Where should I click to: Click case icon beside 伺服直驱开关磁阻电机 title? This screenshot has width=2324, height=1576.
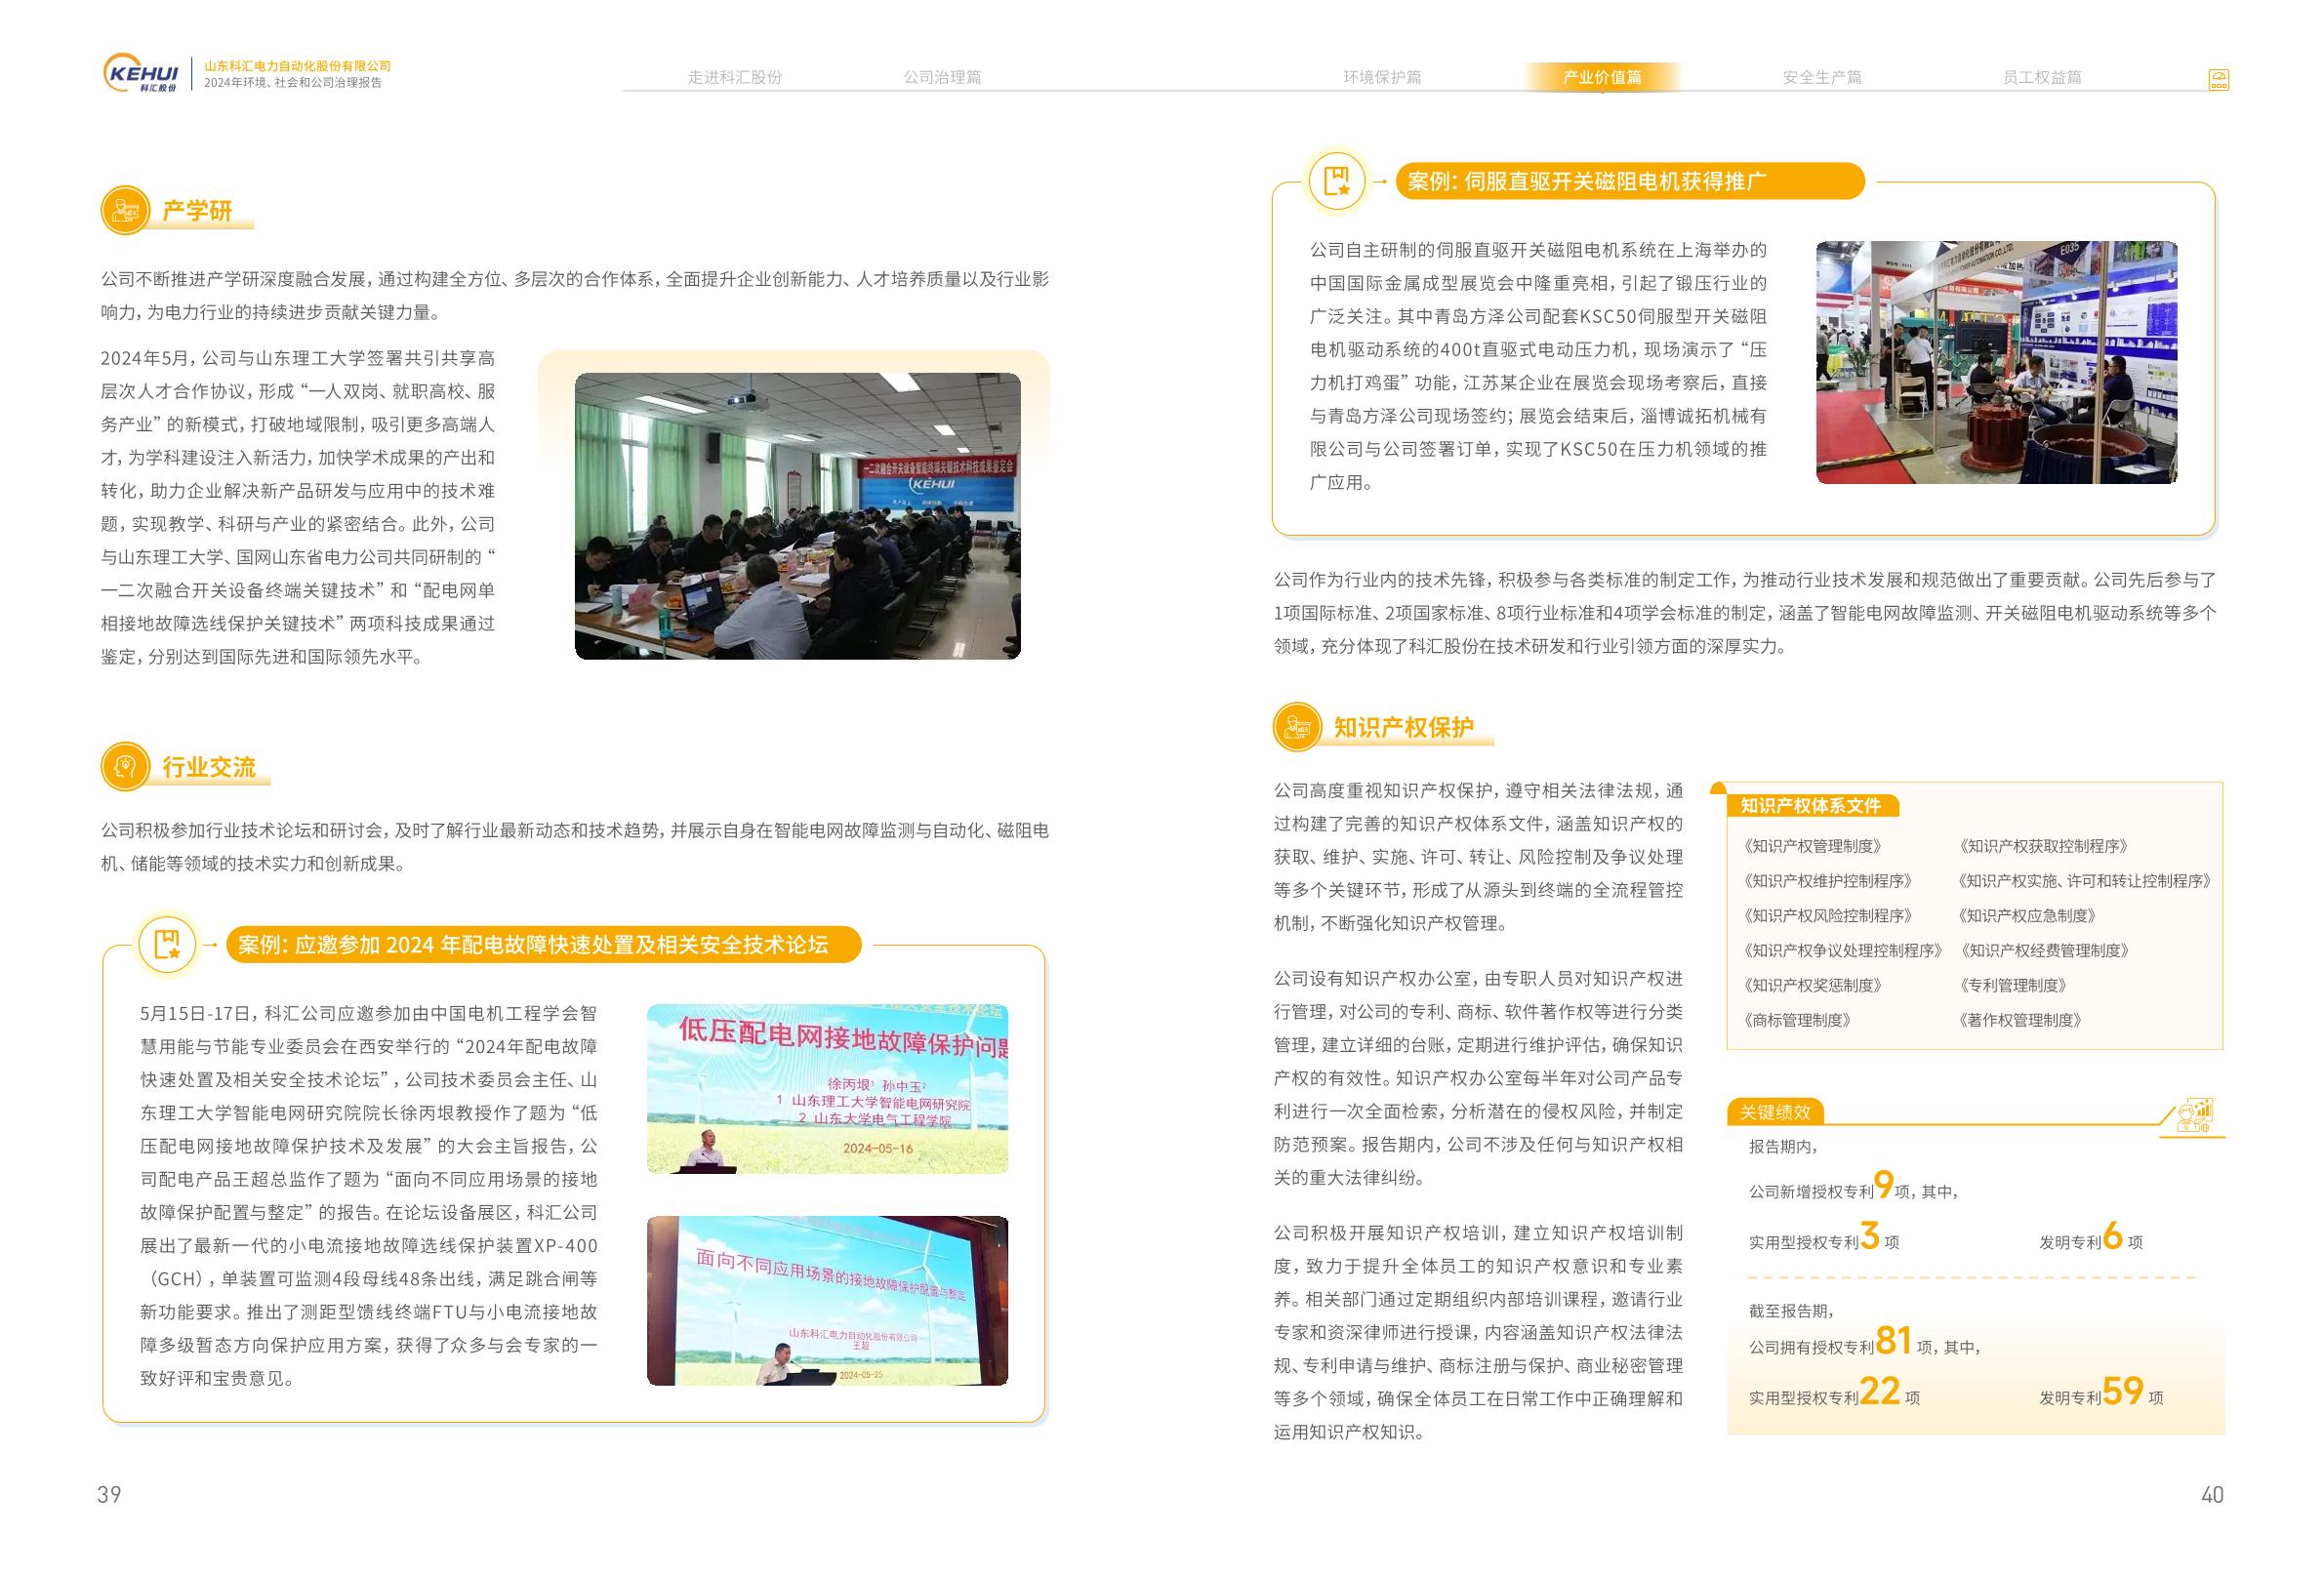1337,181
